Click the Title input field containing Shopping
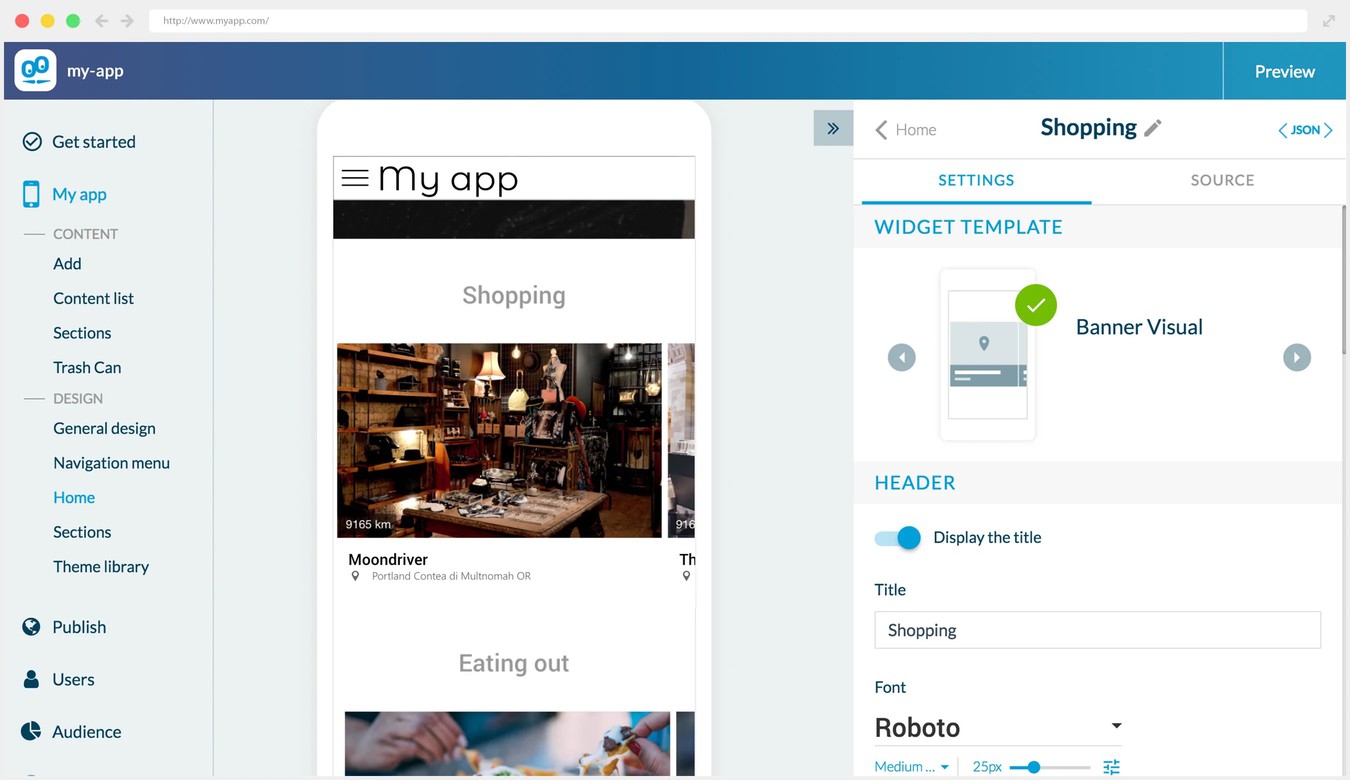This screenshot has height=780, width=1350. coord(1097,630)
